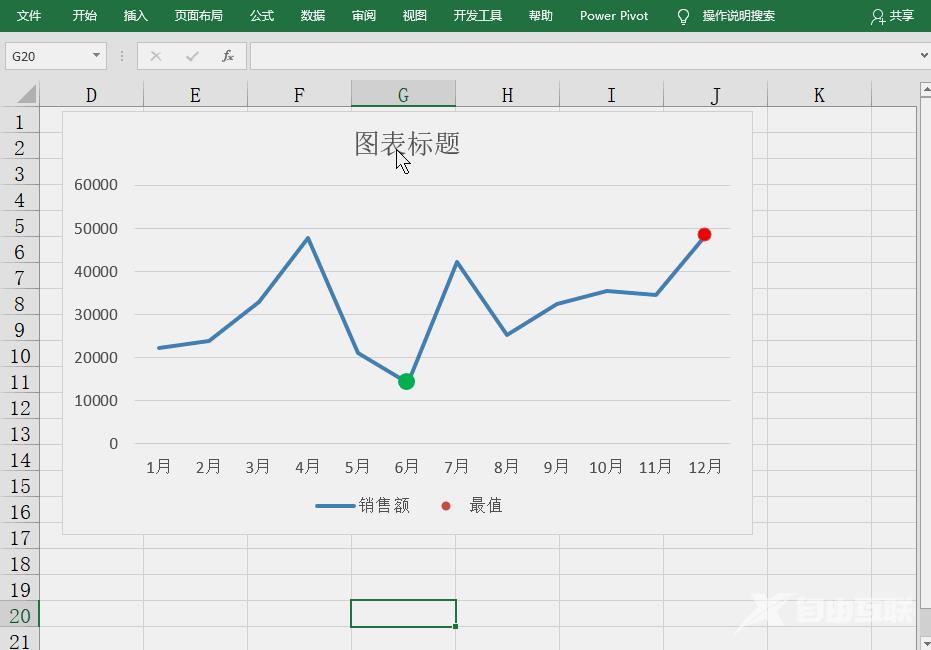
Task: Open the 文件 menu
Action: [x=28, y=16]
